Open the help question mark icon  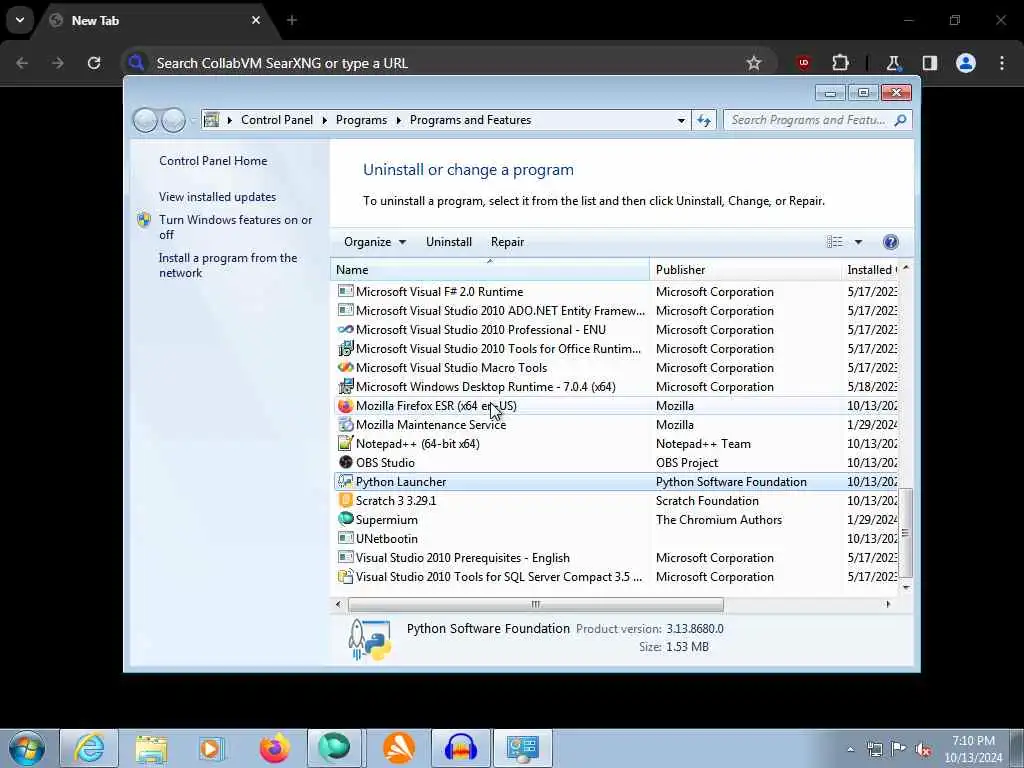coord(890,242)
